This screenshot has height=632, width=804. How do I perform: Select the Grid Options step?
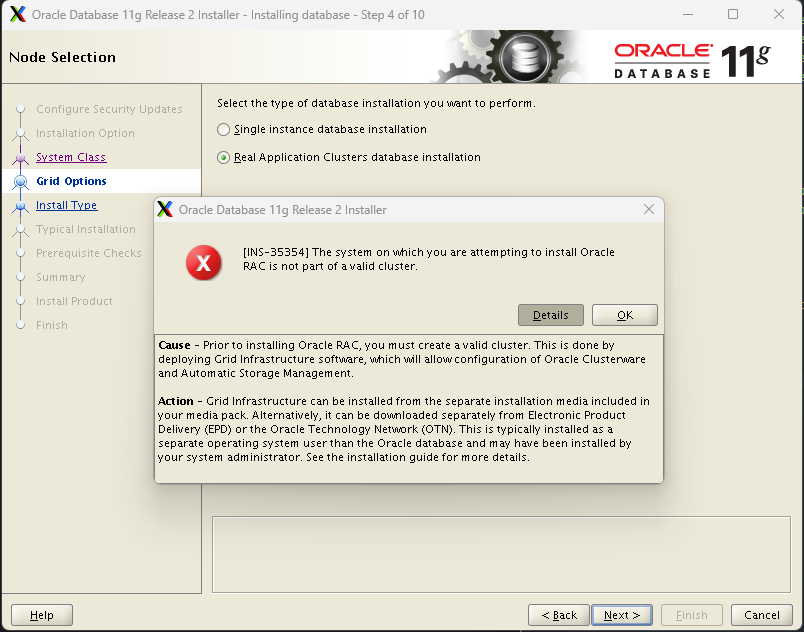(x=71, y=181)
